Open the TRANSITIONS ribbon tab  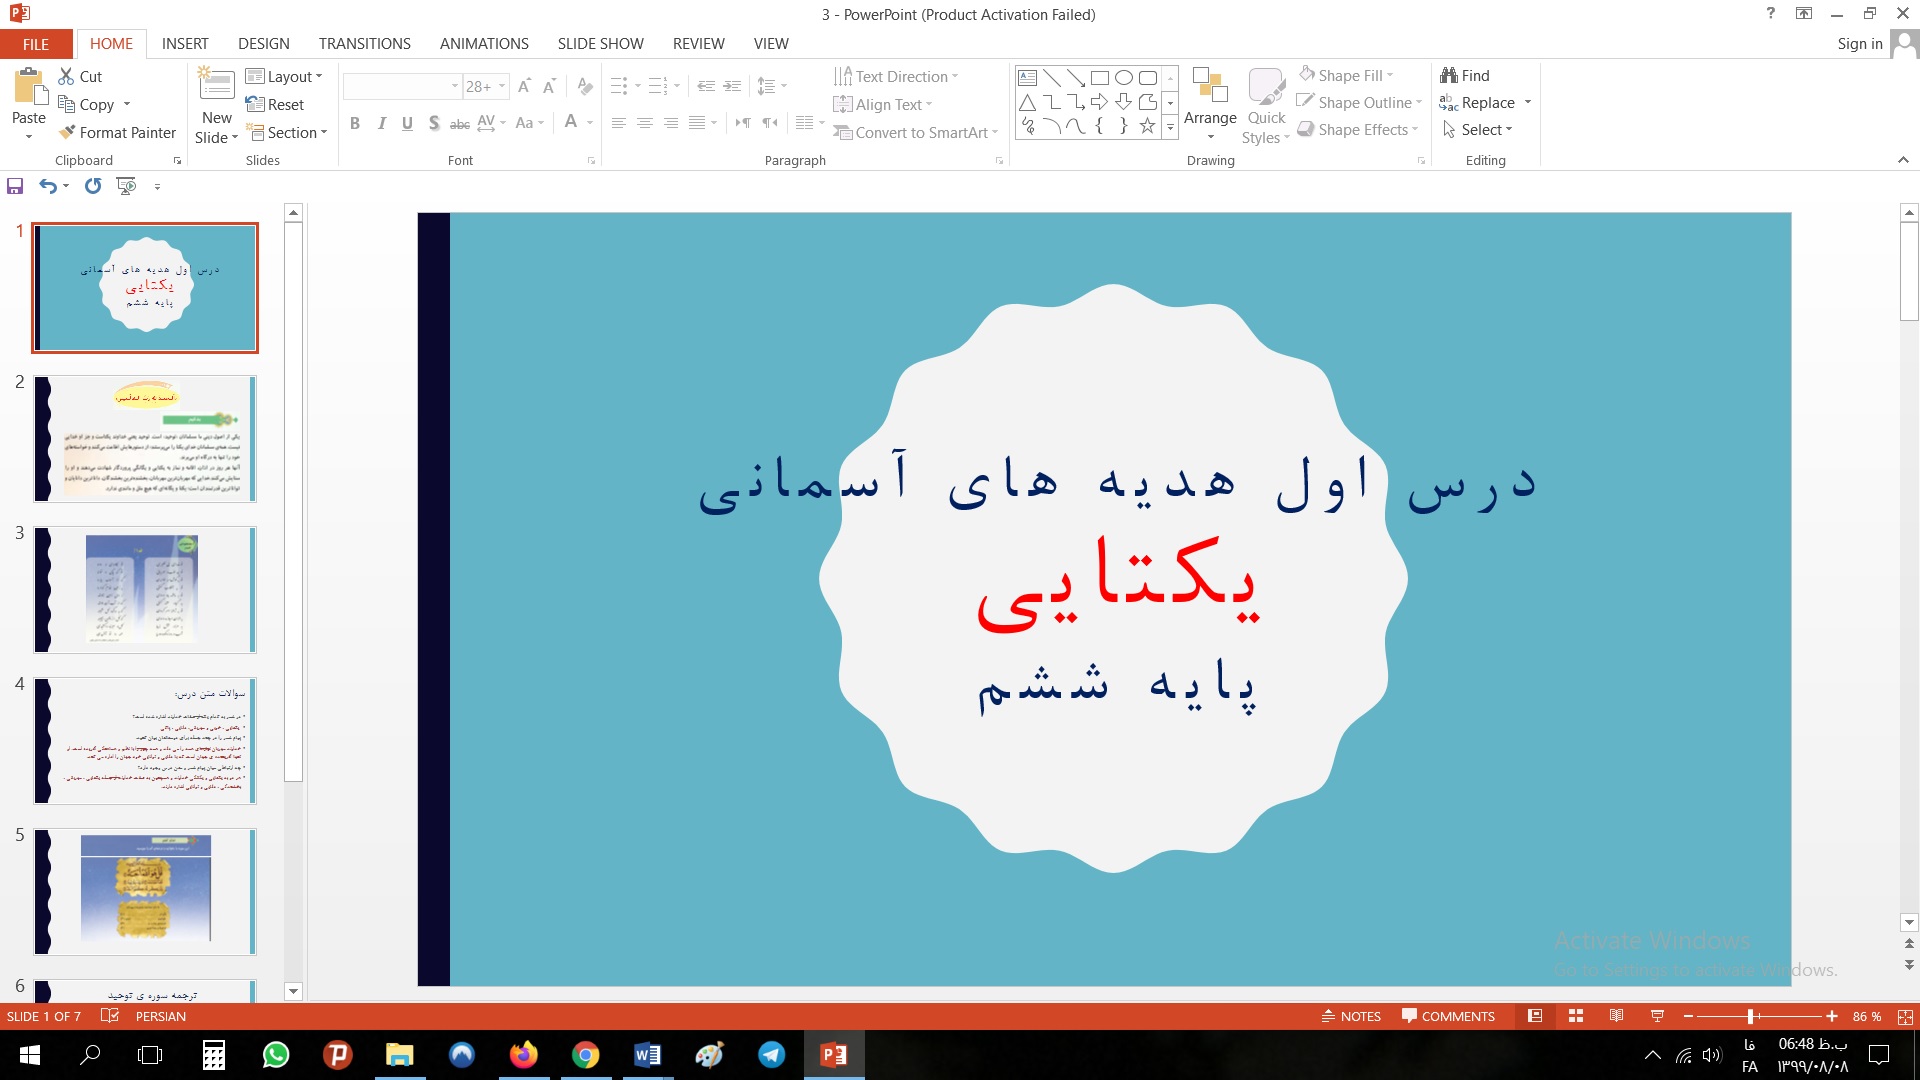[x=364, y=44]
